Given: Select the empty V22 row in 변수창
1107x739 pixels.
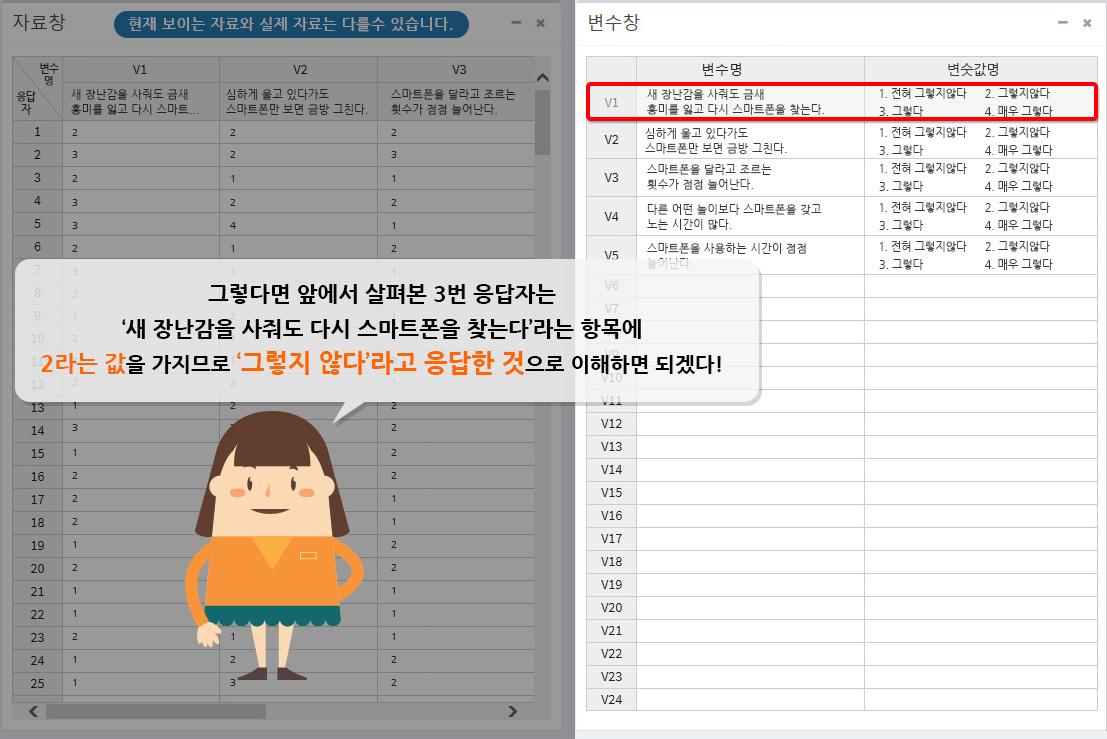Looking at the screenshot, I should [842, 654].
